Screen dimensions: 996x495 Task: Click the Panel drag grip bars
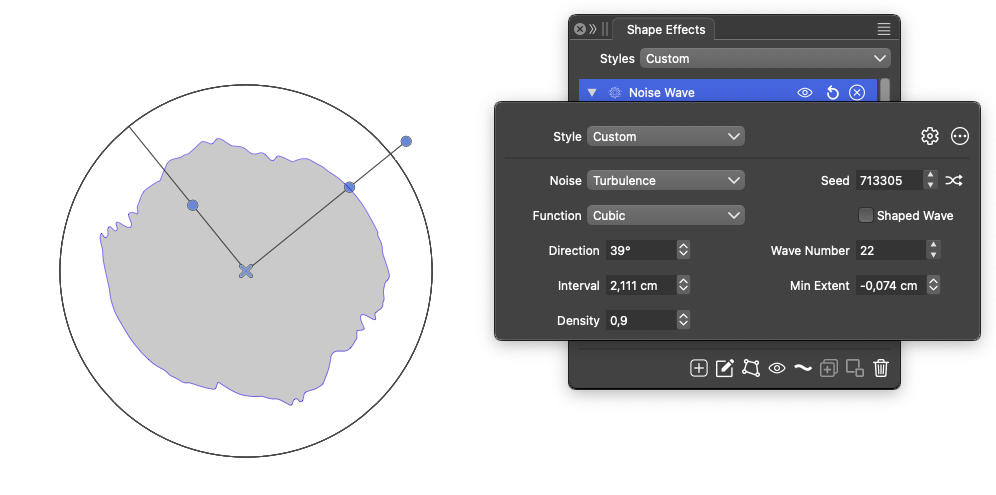click(x=605, y=29)
